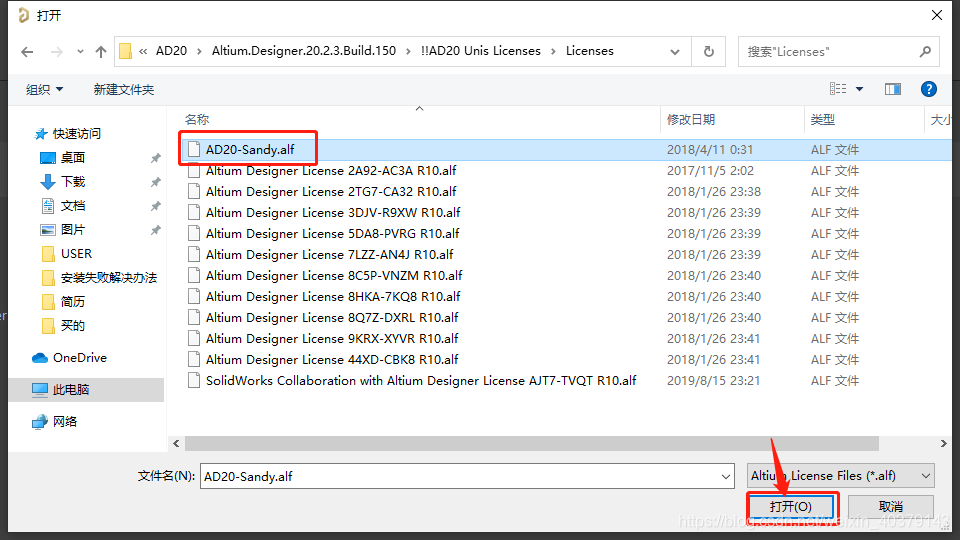Select license file 2TG7-CA32 R10.alf
The width and height of the screenshot is (960, 540).
click(331, 192)
